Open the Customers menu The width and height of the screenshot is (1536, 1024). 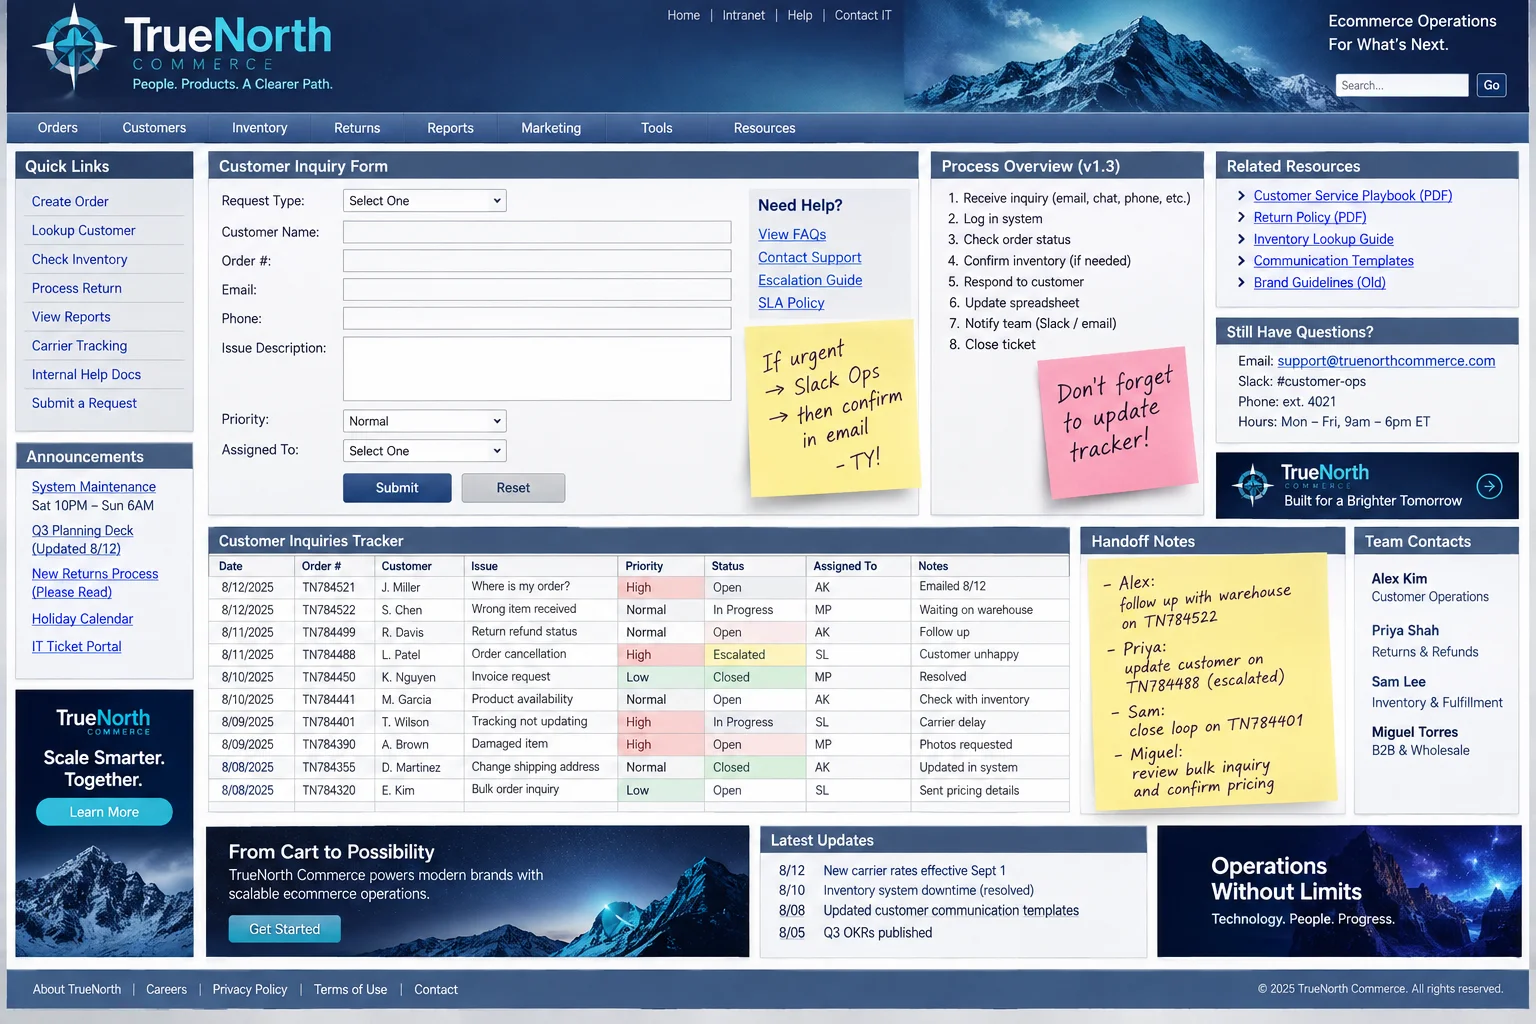[154, 128]
